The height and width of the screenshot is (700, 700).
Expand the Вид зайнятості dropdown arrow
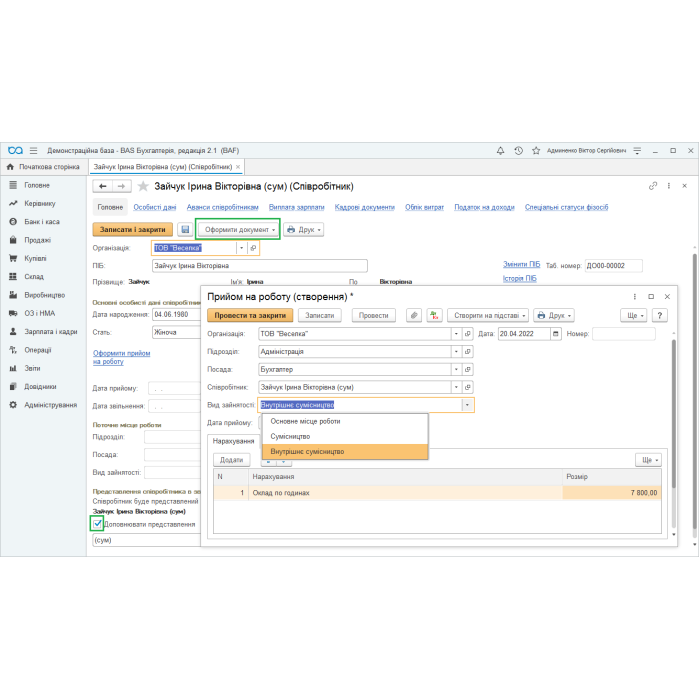467,405
